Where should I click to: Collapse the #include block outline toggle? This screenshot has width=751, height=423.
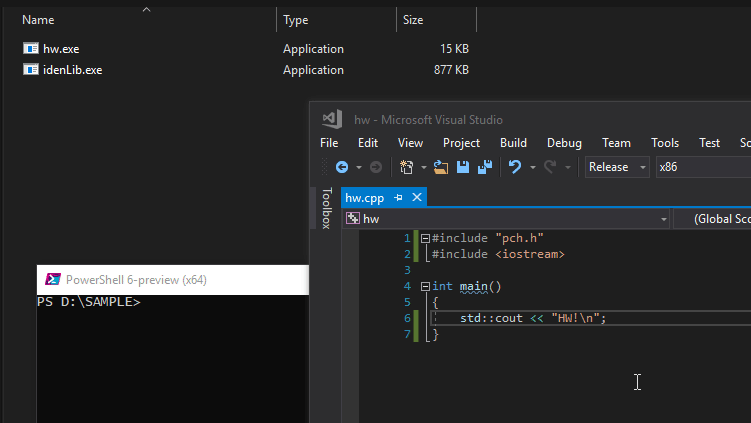(425, 238)
